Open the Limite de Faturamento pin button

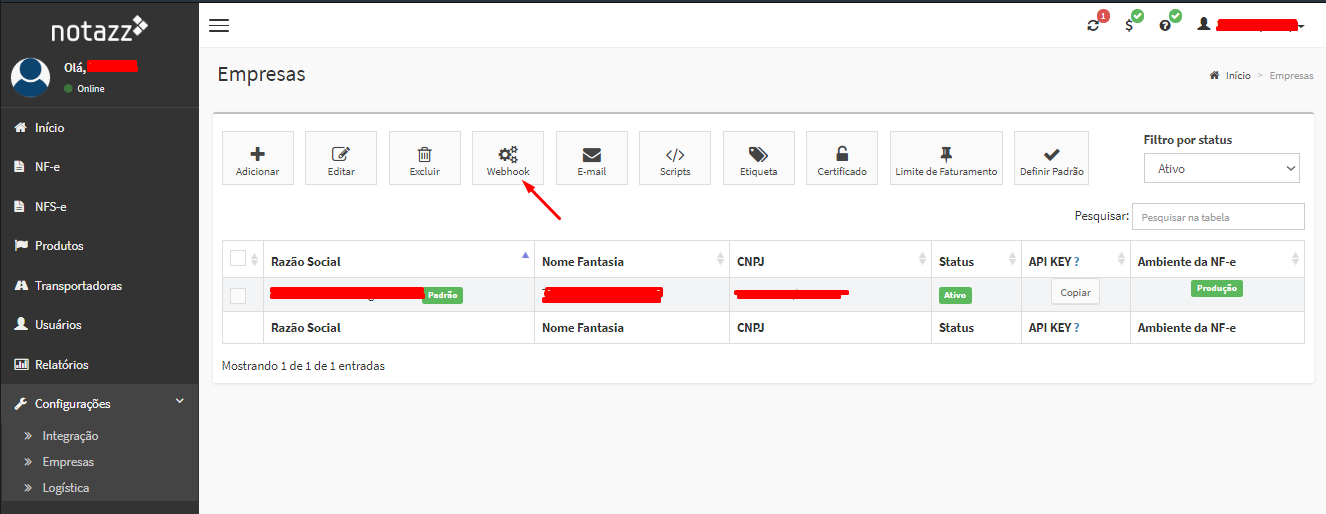pyautogui.click(x=946, y=158)
